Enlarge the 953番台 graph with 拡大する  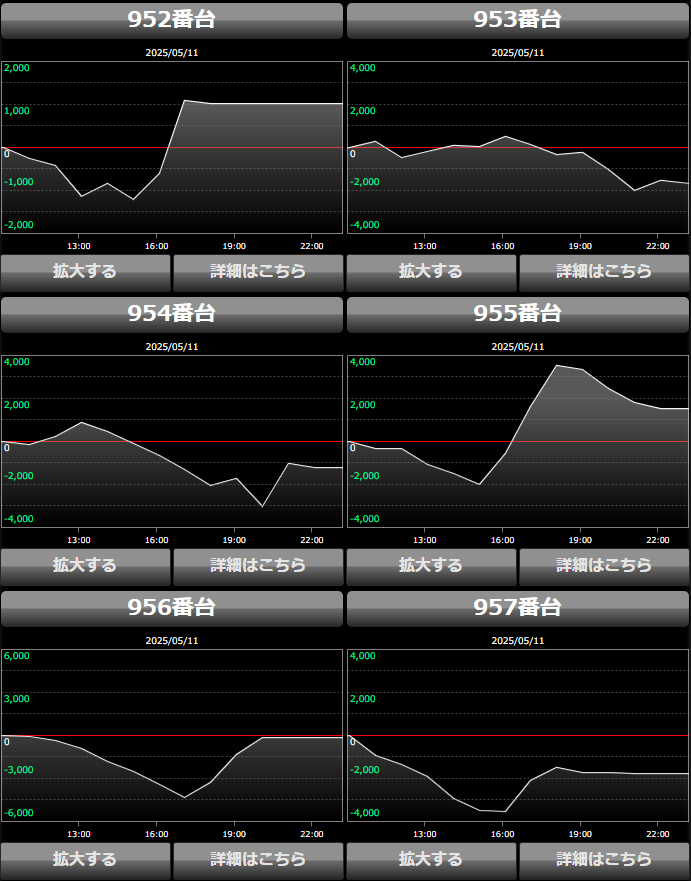click(x=431, y=273)
